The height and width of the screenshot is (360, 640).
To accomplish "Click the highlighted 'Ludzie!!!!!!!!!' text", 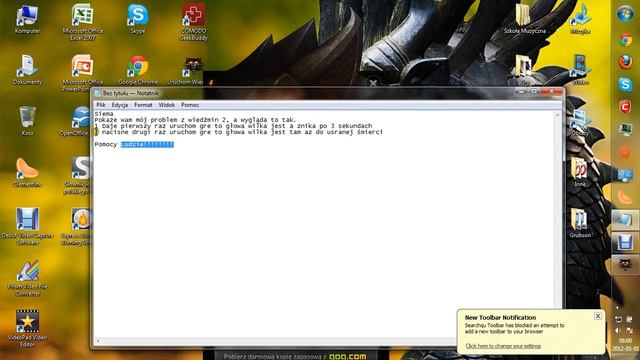I will point(147,144).
